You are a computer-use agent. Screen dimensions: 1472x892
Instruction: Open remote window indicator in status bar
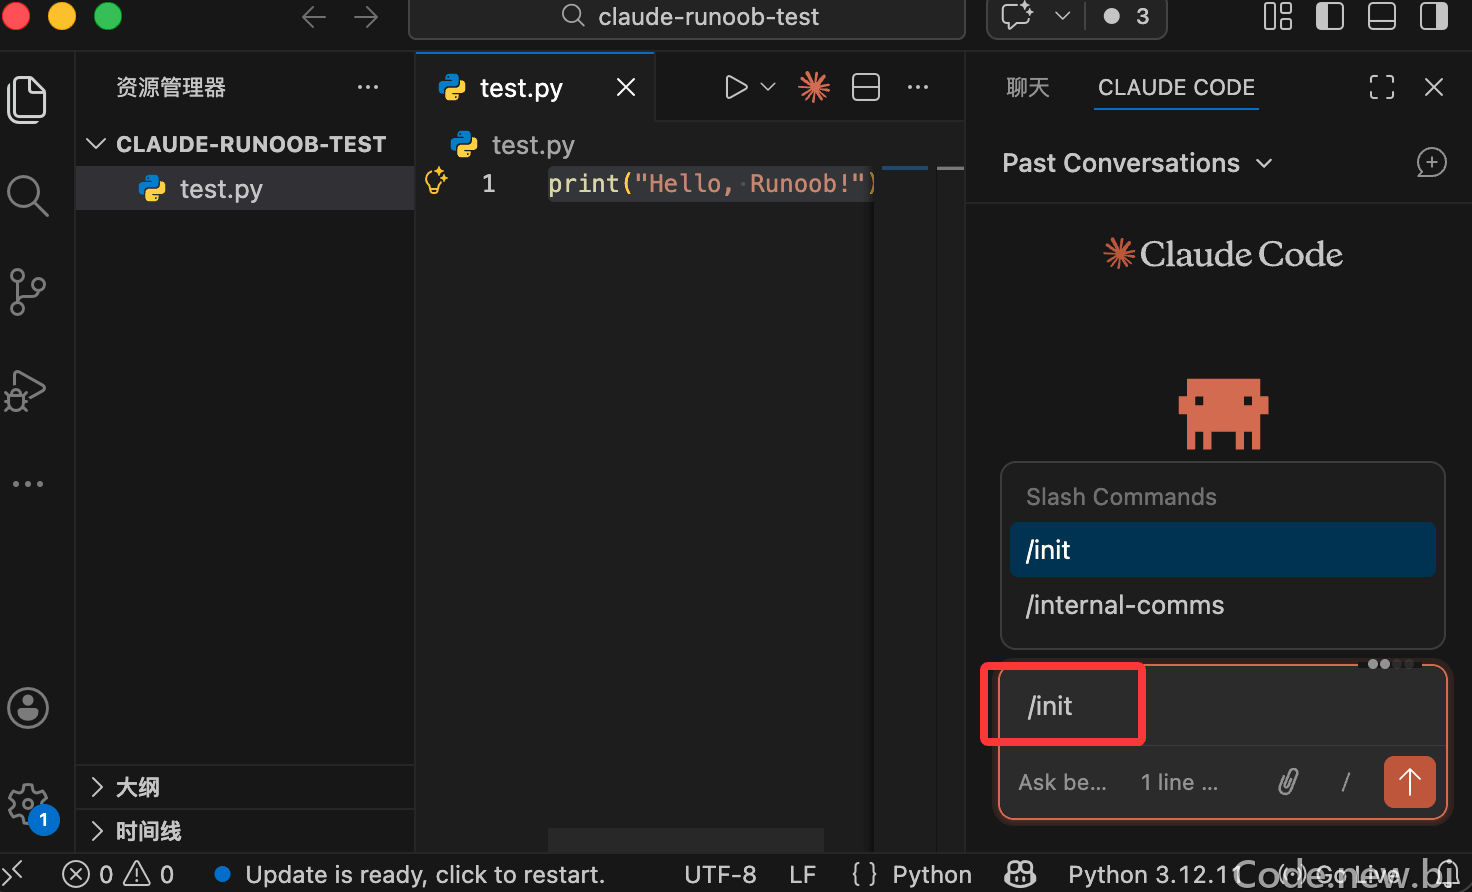(13, 875)
